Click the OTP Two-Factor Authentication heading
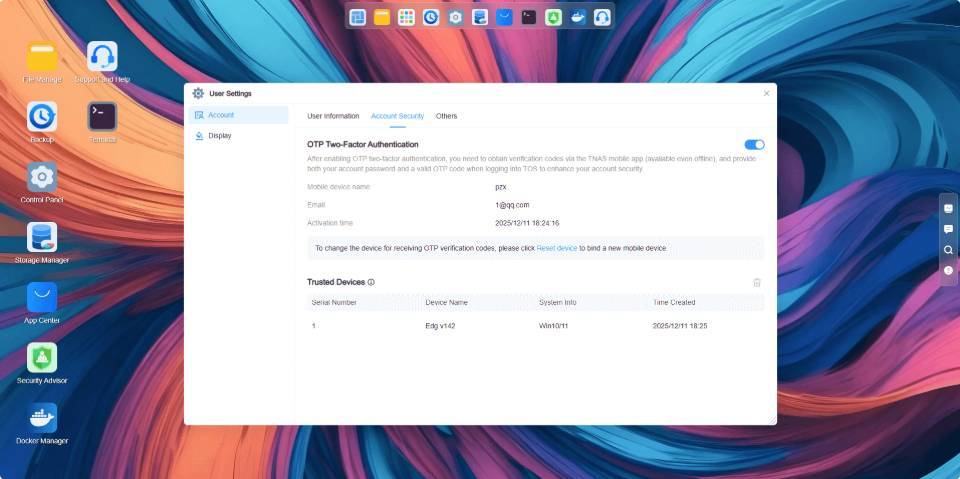 362,145
